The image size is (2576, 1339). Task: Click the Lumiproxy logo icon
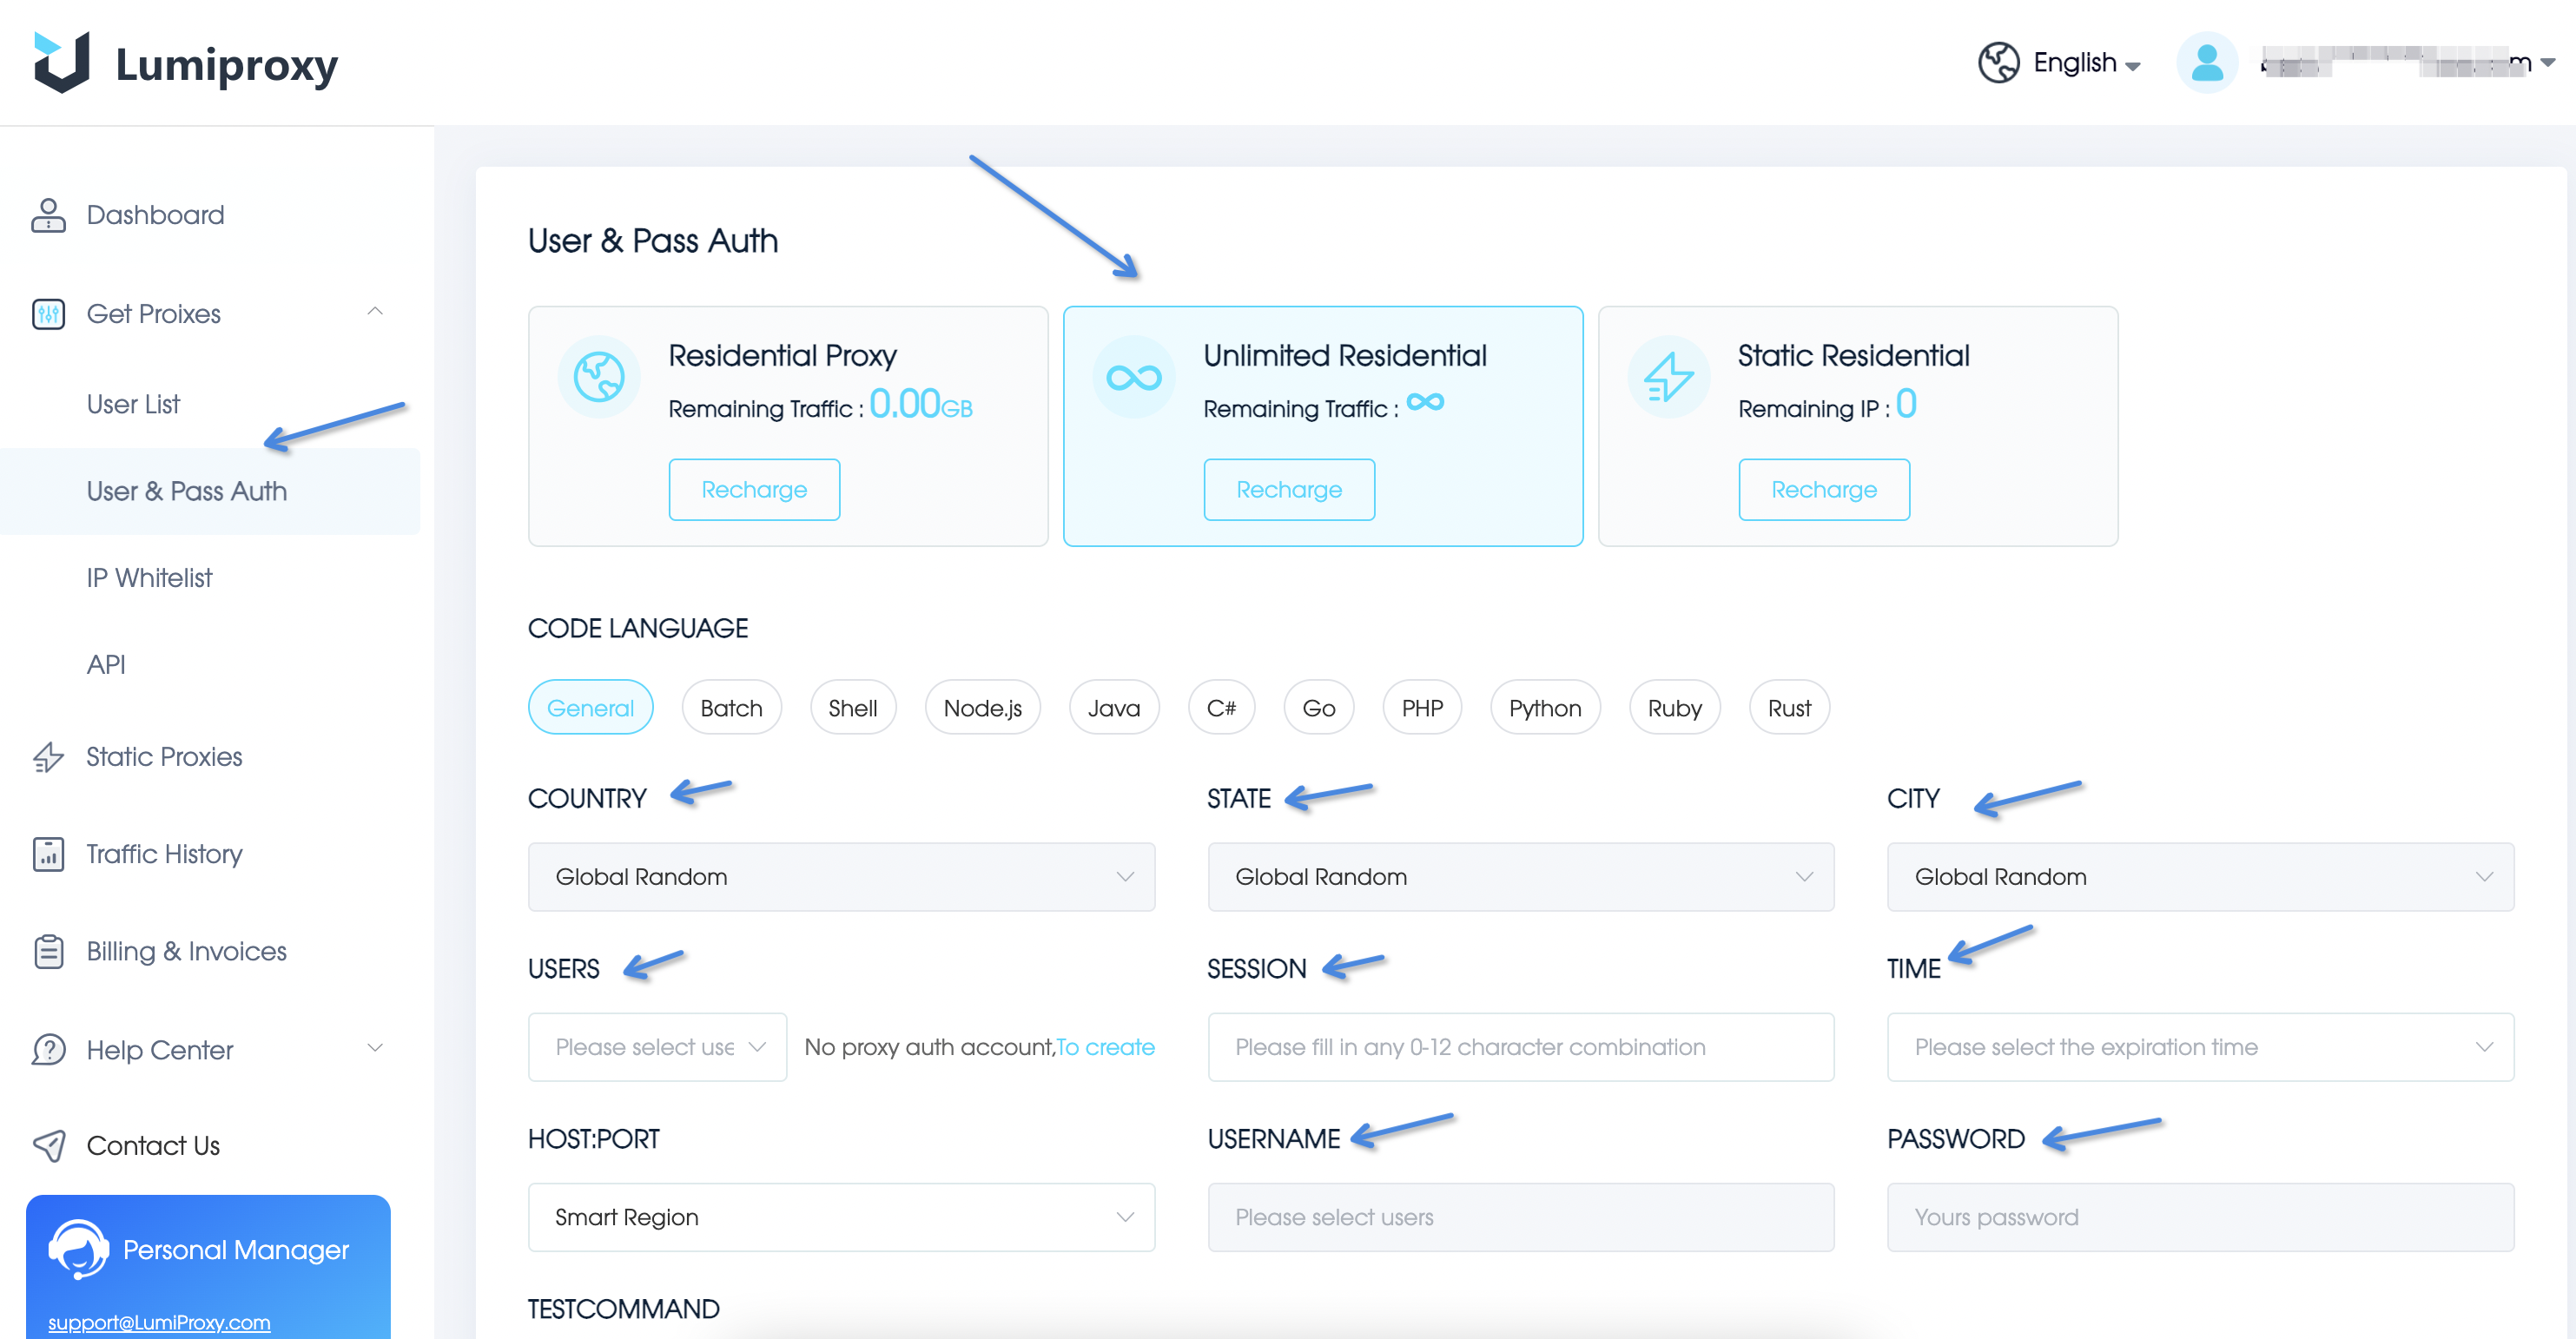(x=61, y=62)
